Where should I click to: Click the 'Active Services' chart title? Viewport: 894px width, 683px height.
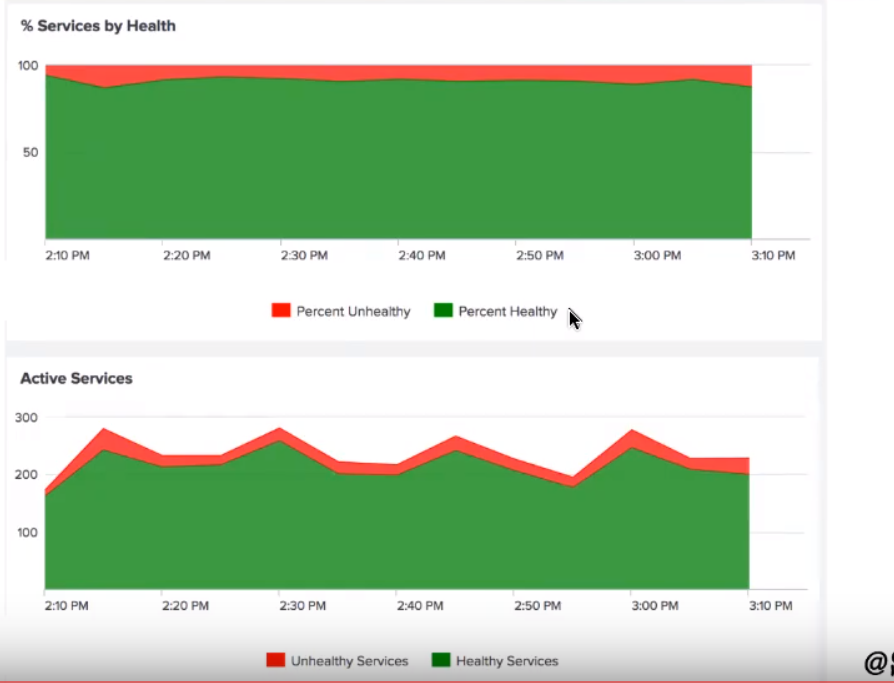tap(76, 378)
